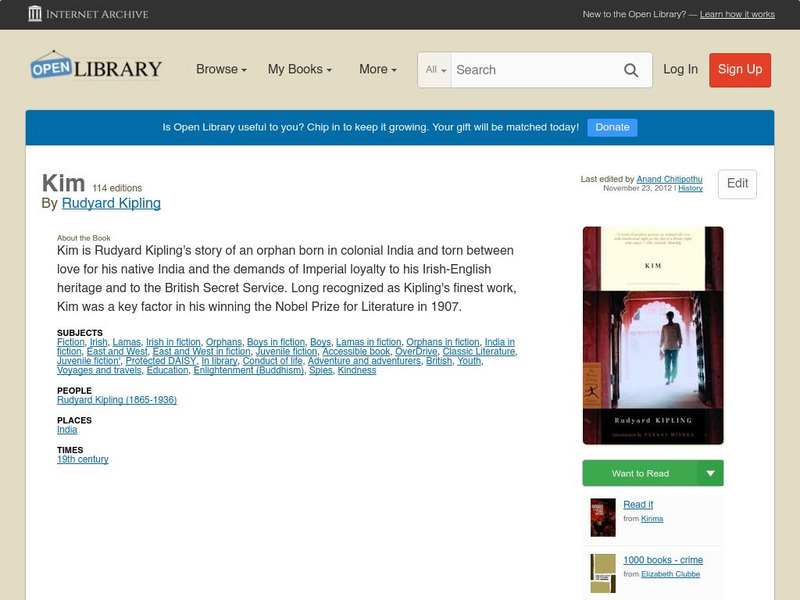Click the Kim book cover image

point(651,335)
